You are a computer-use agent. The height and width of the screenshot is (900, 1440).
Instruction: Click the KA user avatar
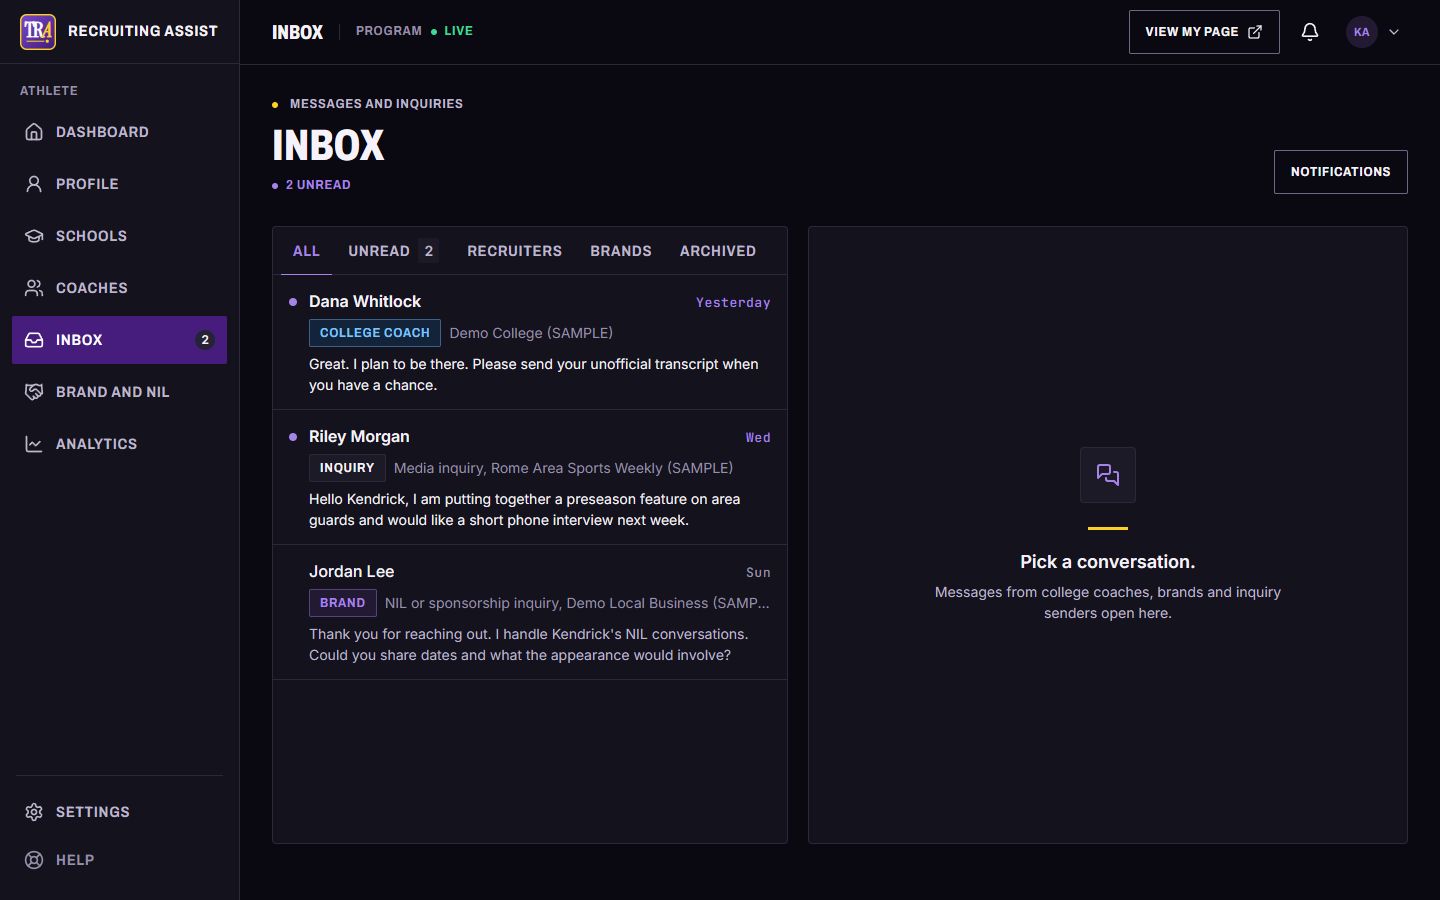(1361, 32)
